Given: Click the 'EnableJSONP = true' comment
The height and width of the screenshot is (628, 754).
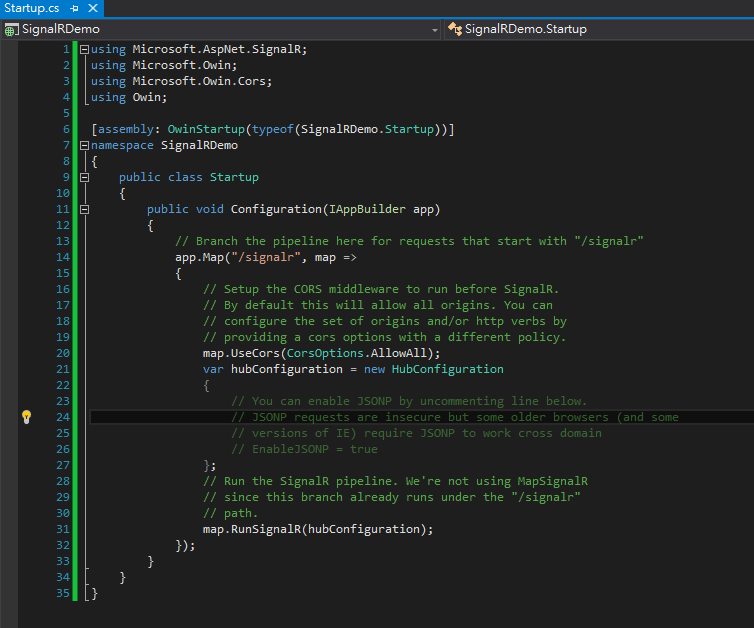Looking at the screenshot, I should pos(314,449).
